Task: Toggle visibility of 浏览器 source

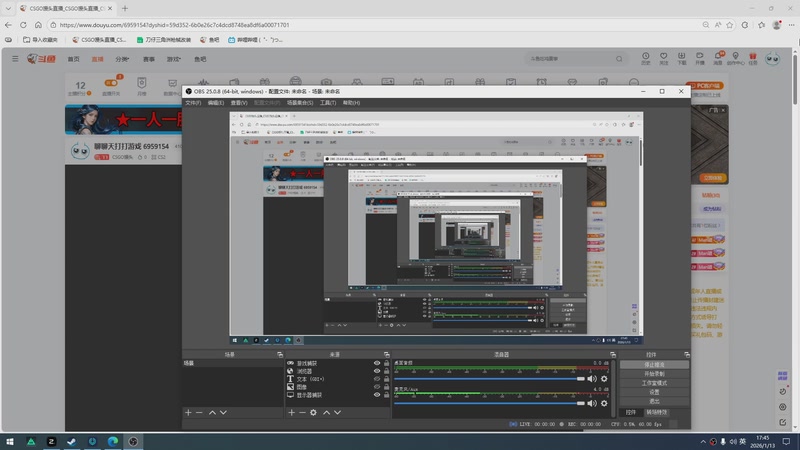Action: click(377, 371)
